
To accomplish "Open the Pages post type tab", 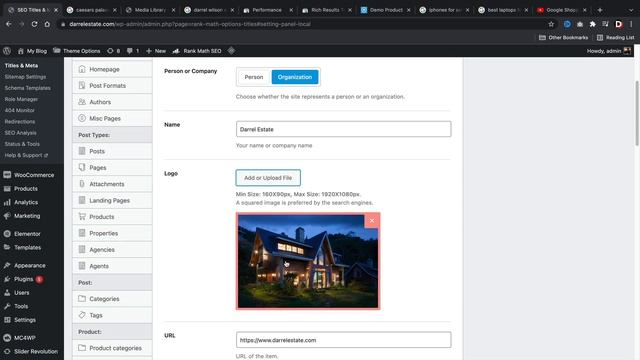I will click(x=112, y=167).
